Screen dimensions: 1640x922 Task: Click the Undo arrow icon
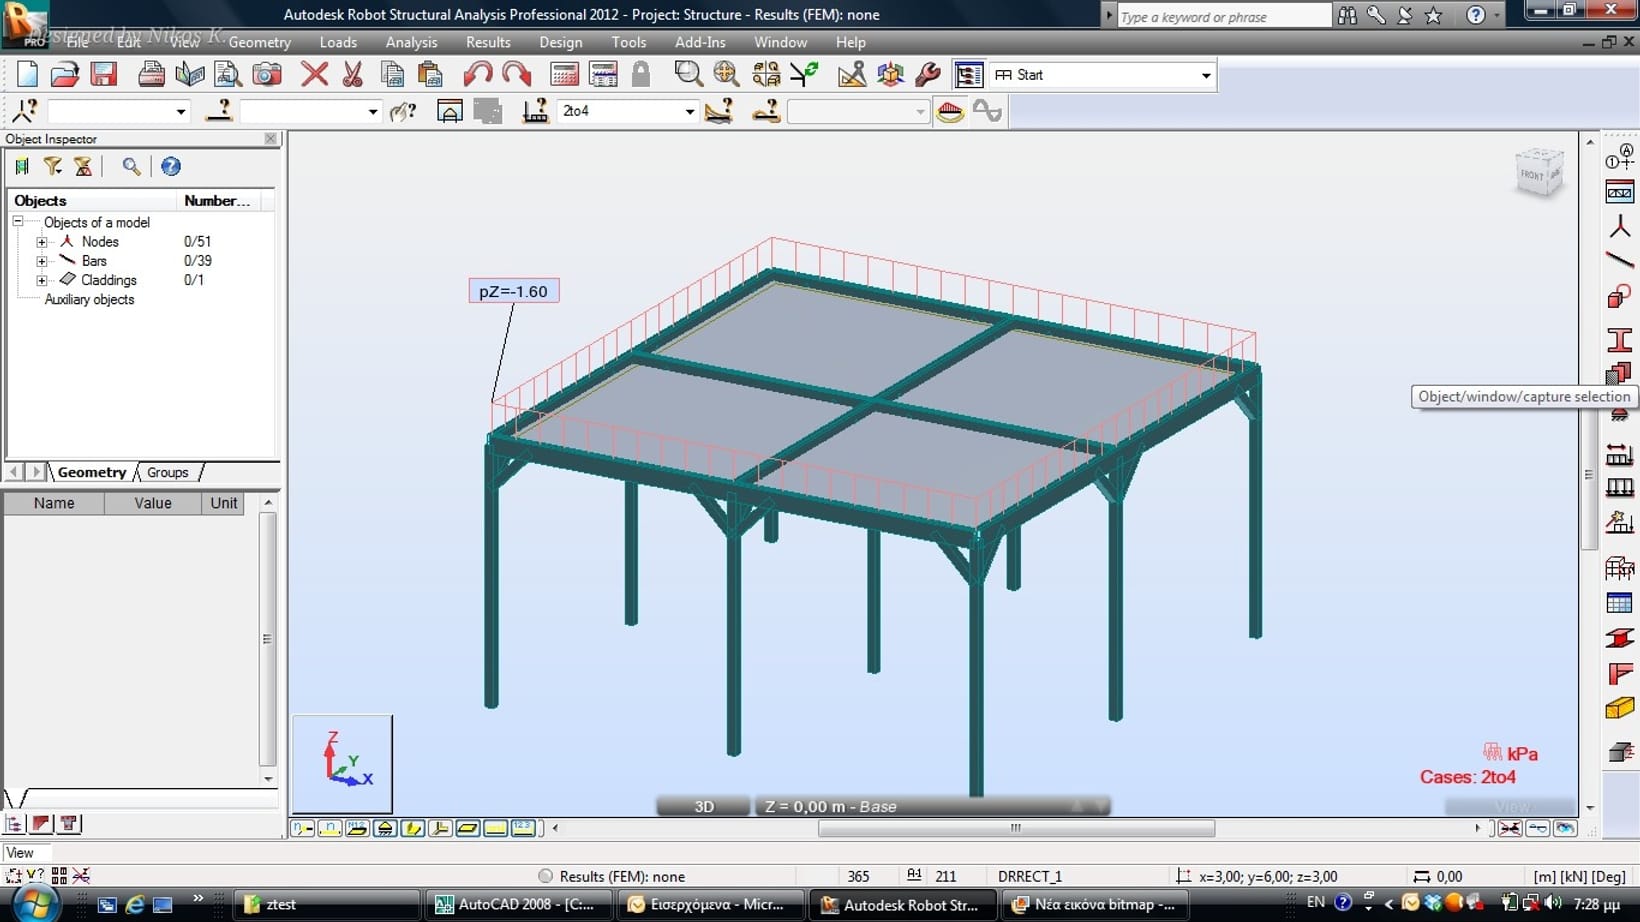[x=477, y=75]
